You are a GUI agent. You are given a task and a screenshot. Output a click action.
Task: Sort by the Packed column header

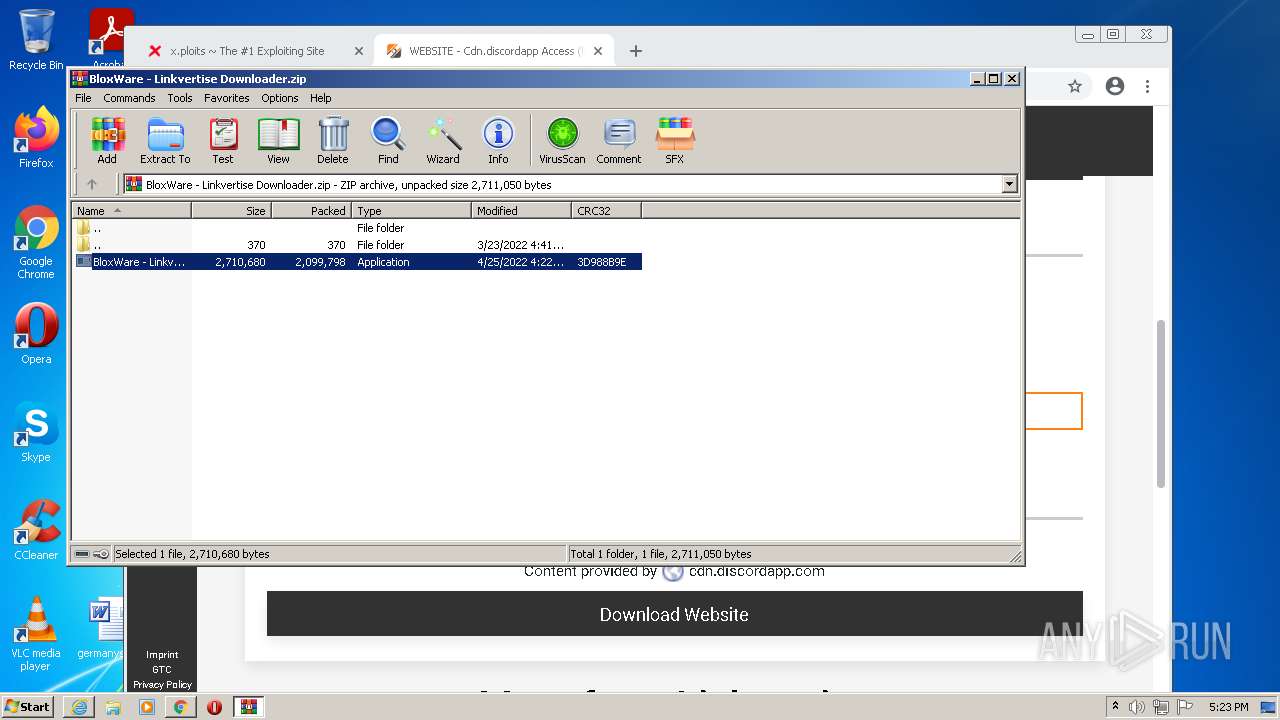tap(311, 210)
